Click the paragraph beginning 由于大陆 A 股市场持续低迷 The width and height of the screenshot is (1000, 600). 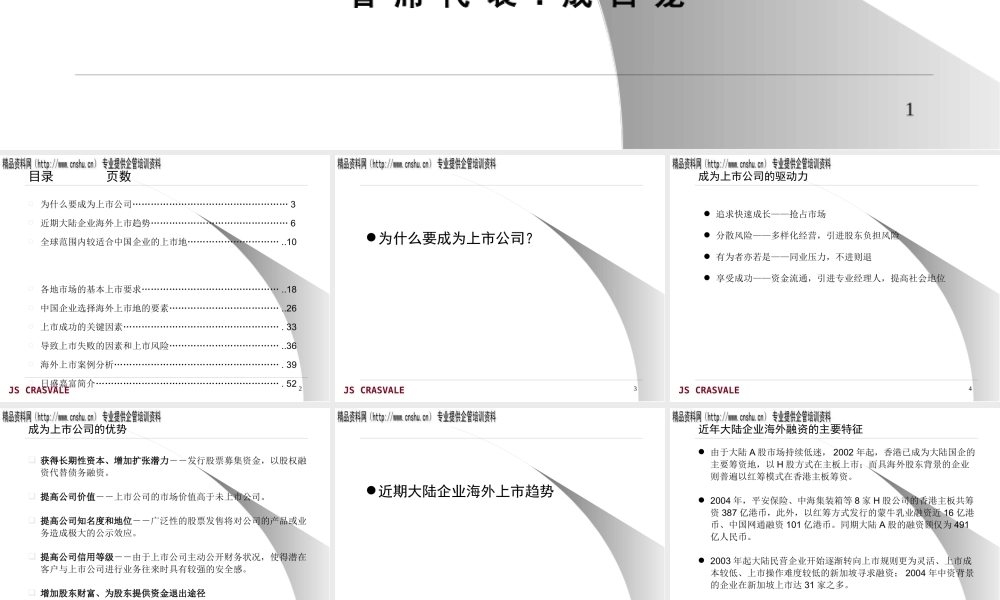point(842,464)
